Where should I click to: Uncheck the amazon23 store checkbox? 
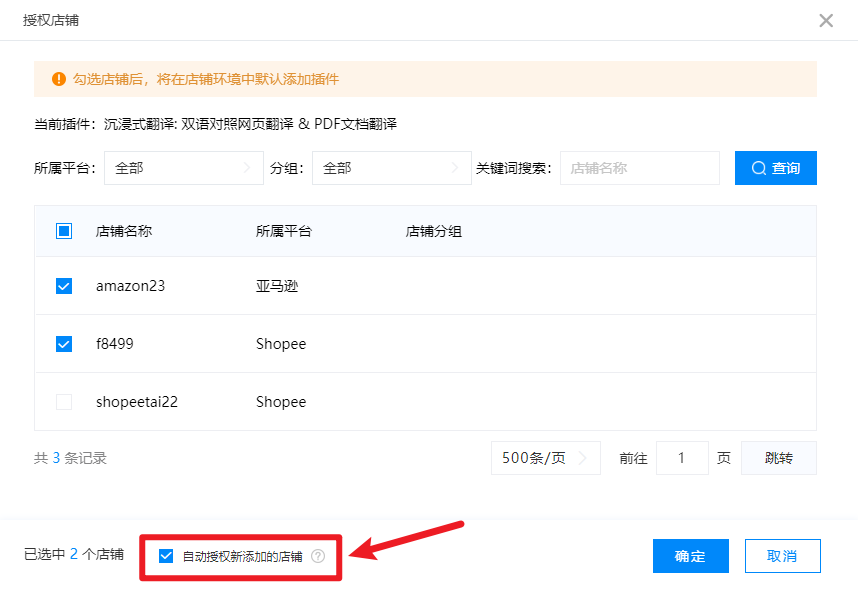click(x=64, y=286)
